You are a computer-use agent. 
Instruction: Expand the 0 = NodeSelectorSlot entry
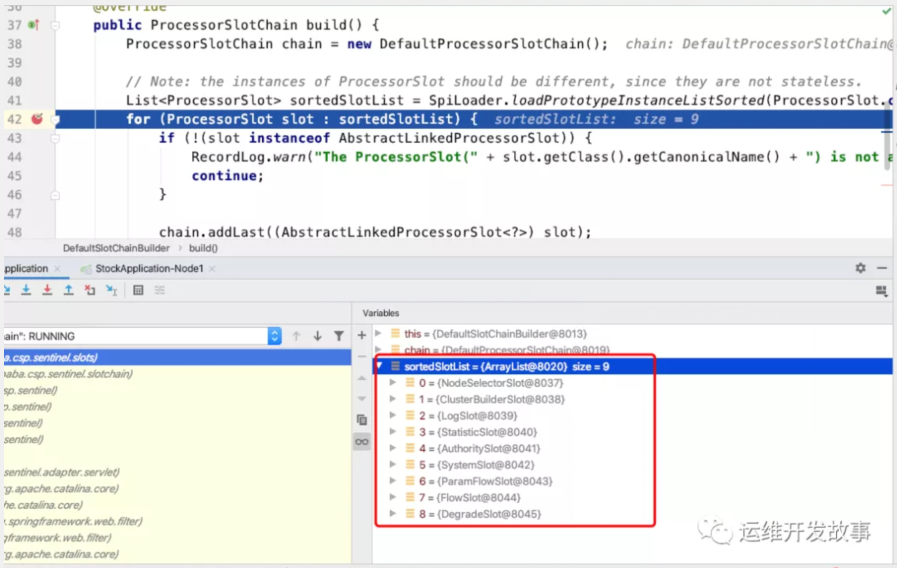coord(392,383)
